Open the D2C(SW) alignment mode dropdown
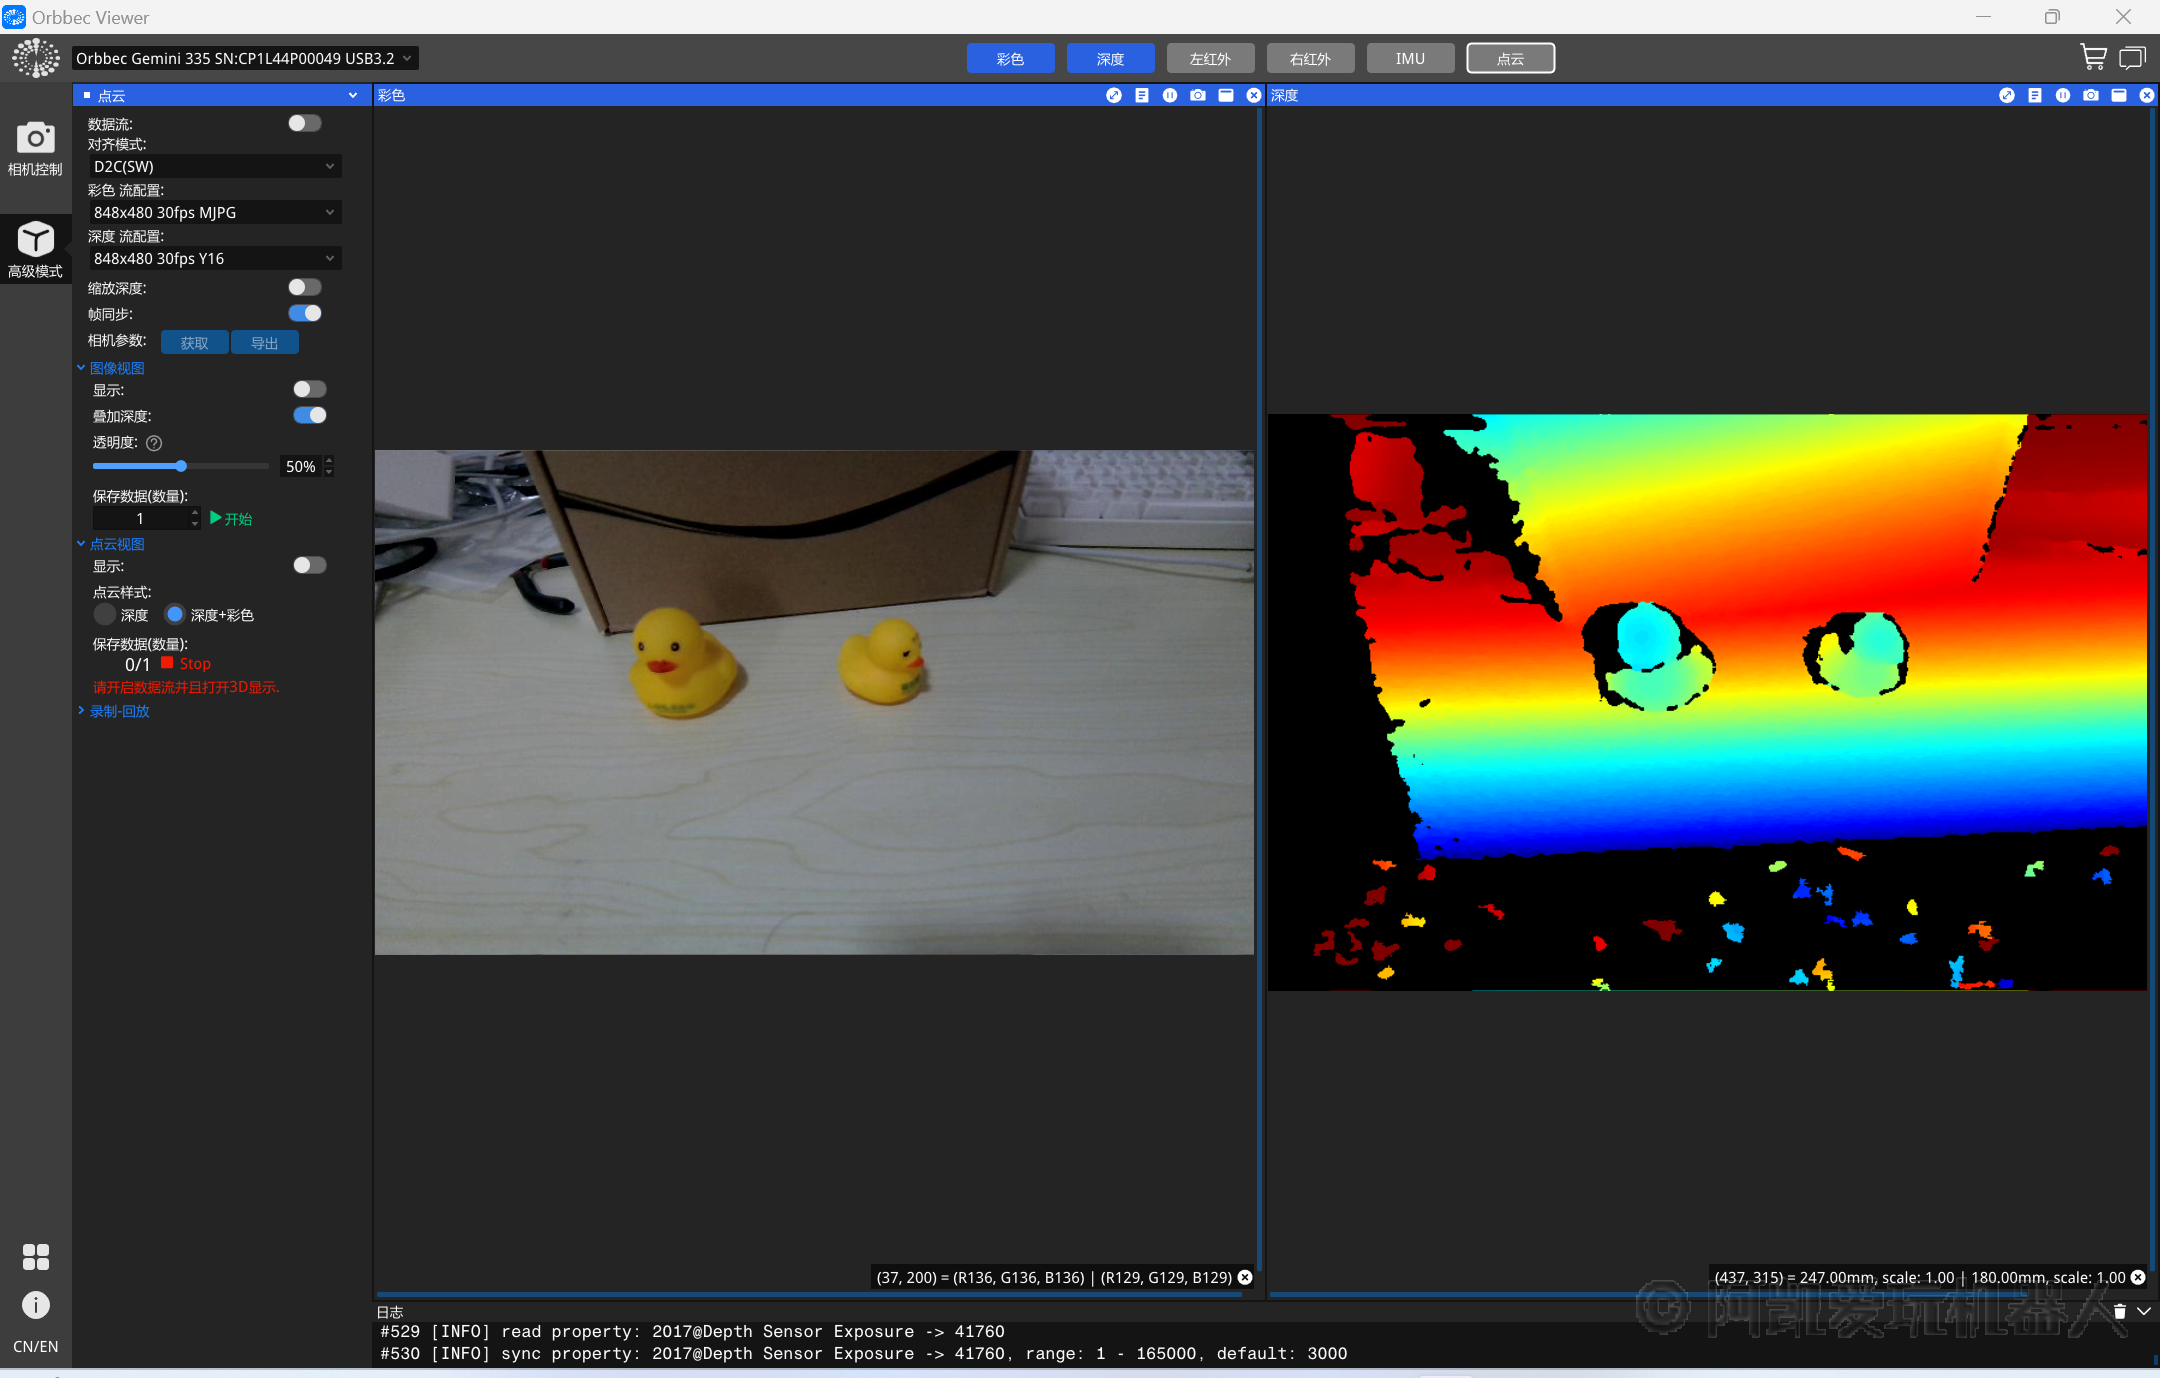Viewport: 2160px width, 1378px height. click(x=213, y=166)
